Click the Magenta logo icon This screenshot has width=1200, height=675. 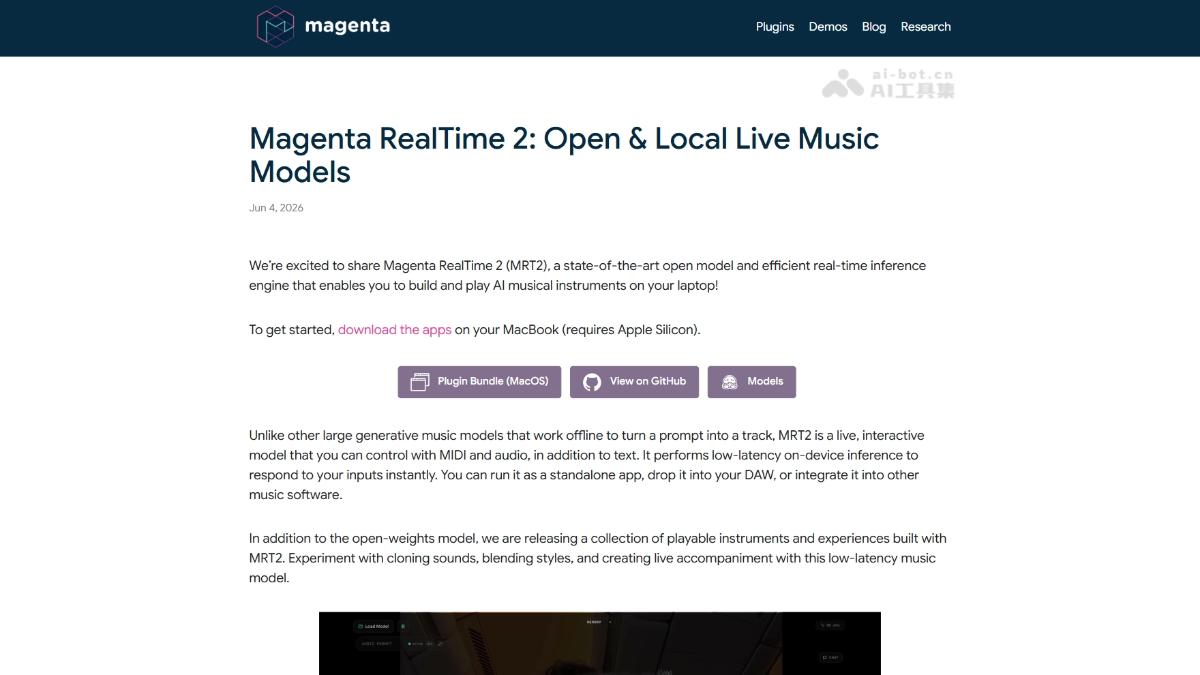pyautogui.click(x=276, y=27)
